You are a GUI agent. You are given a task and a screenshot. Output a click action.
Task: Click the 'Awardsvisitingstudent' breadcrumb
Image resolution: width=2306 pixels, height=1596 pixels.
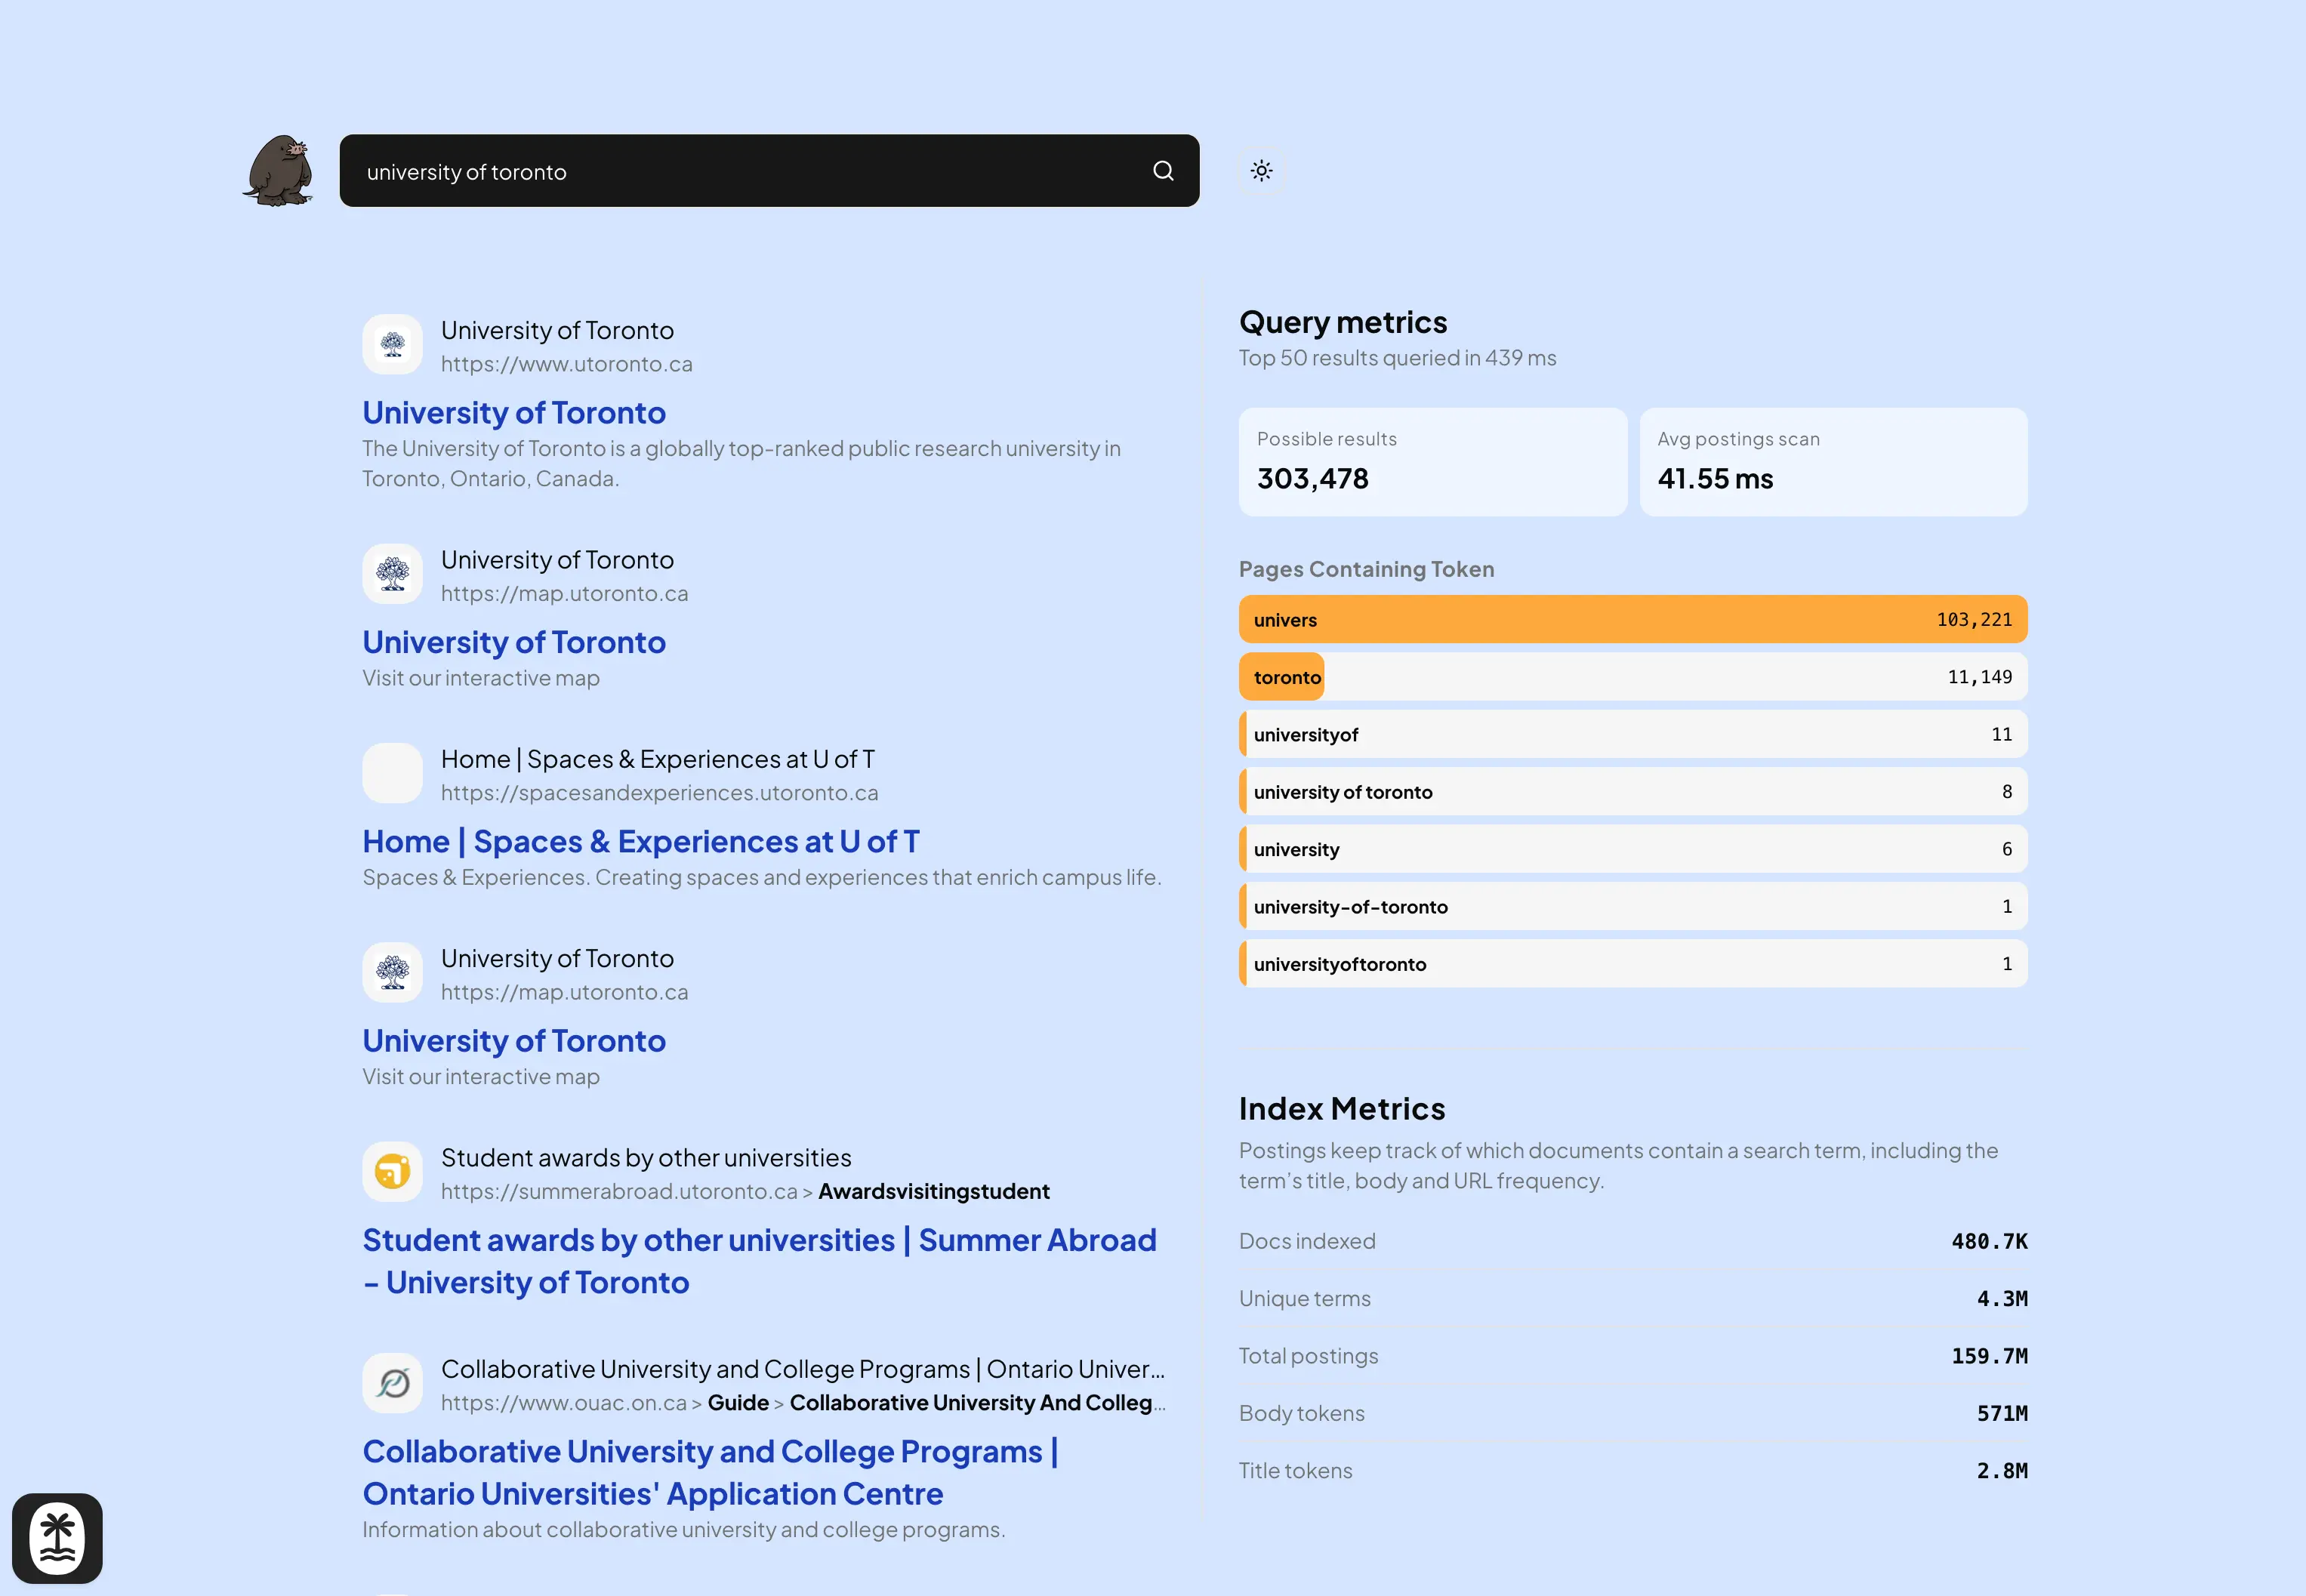click(934, 1191)
